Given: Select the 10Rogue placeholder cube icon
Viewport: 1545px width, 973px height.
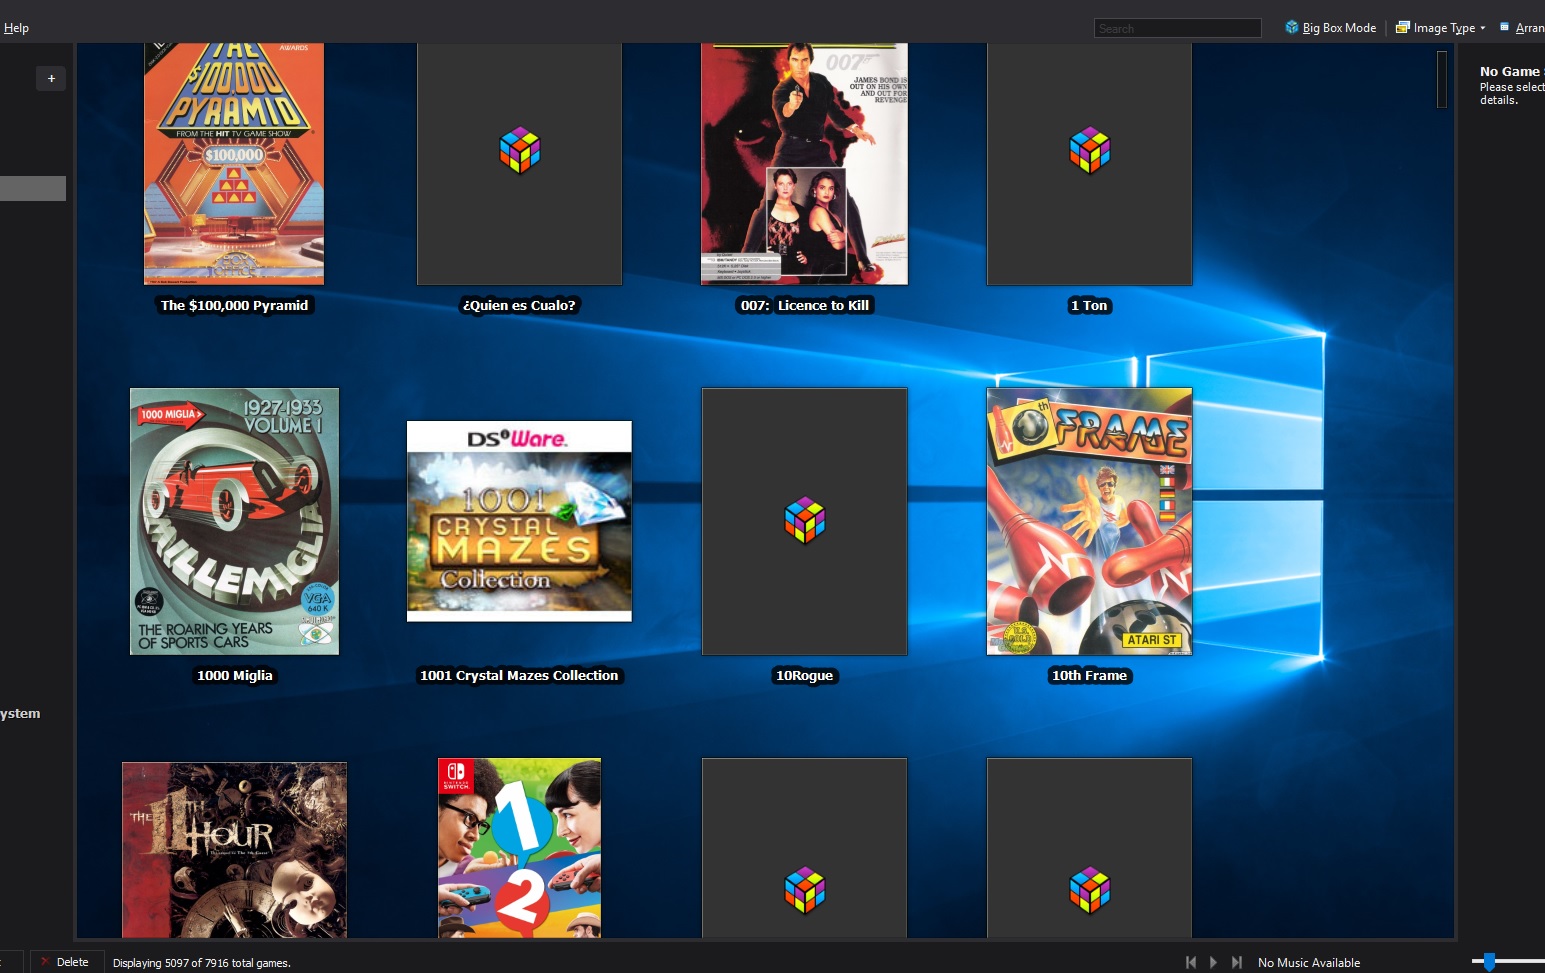Looking at the screenshot, I should [x=805, y=521].
